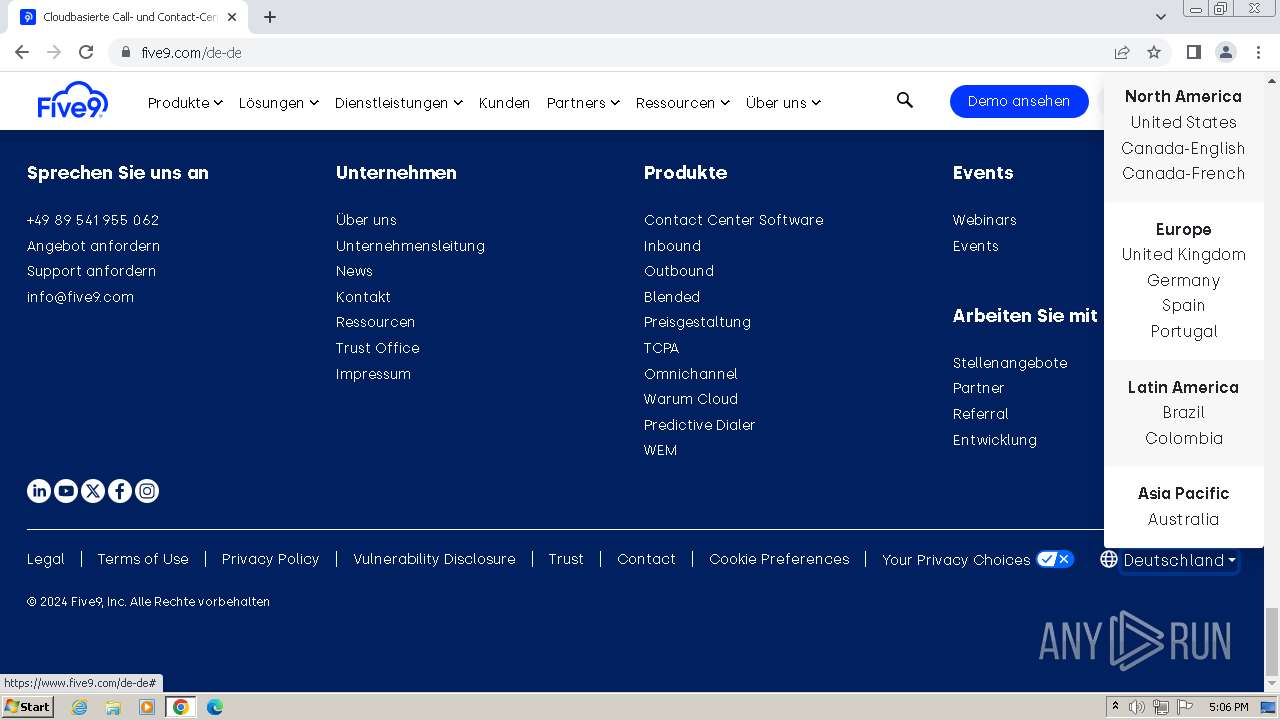Collapse the Deutschland region dropdown
The height and width of the screenshot is (720, 1280).
point(1180,561)
